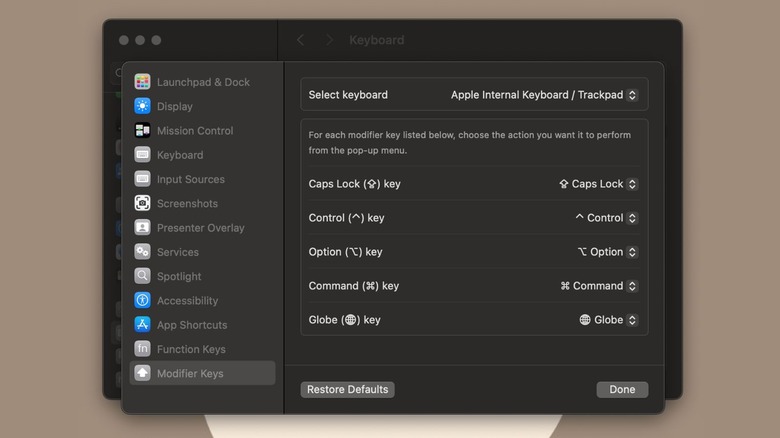
Task: Click the 'Caps Lock (⇪) key' label
Action: tap(354, 184)
